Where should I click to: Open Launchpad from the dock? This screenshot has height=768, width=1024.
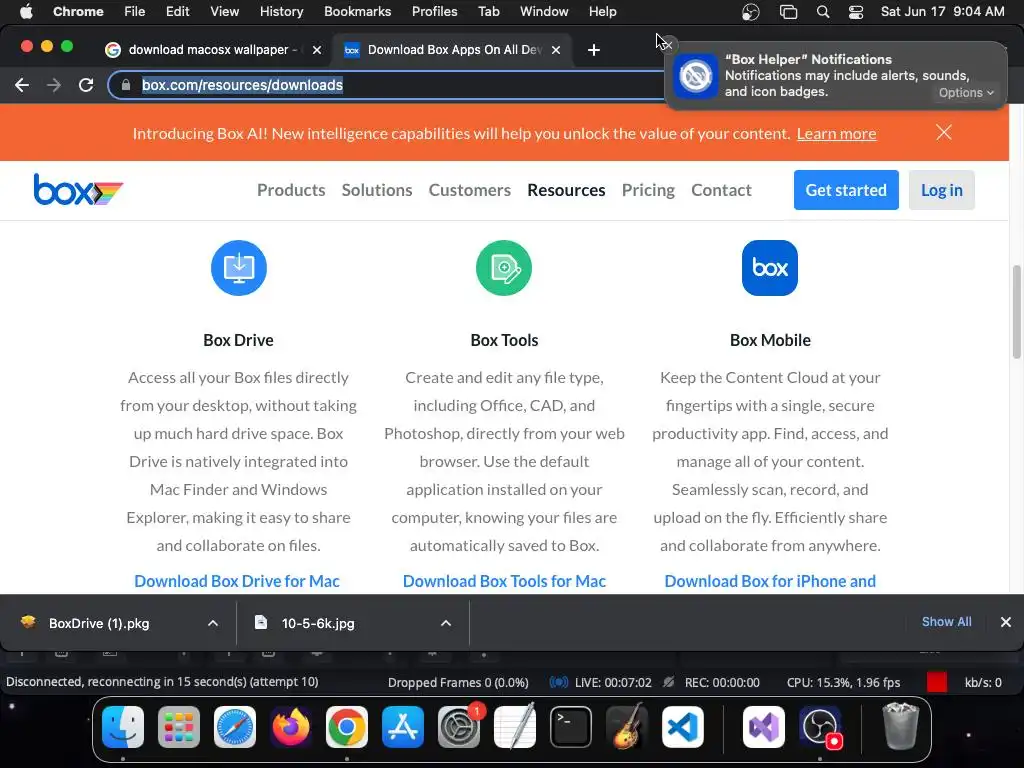(x=179, y=727)
